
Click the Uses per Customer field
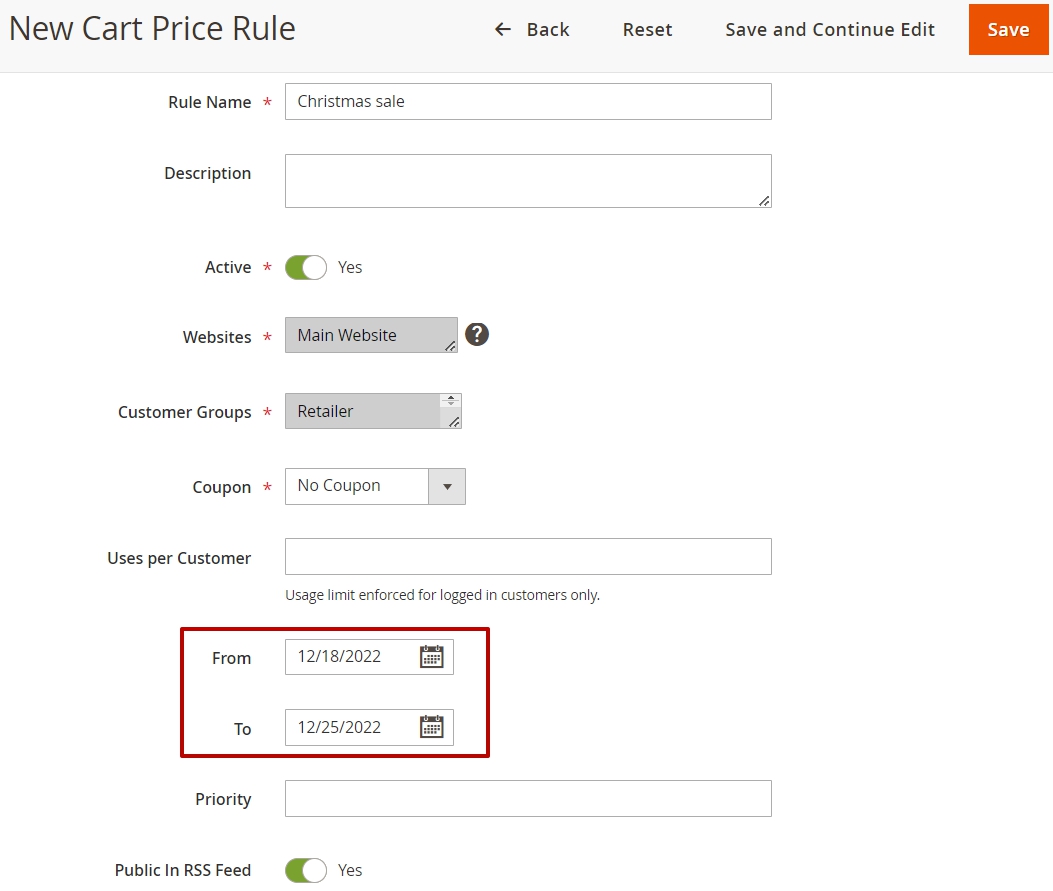pyautogui.click(x=528, y=557)
